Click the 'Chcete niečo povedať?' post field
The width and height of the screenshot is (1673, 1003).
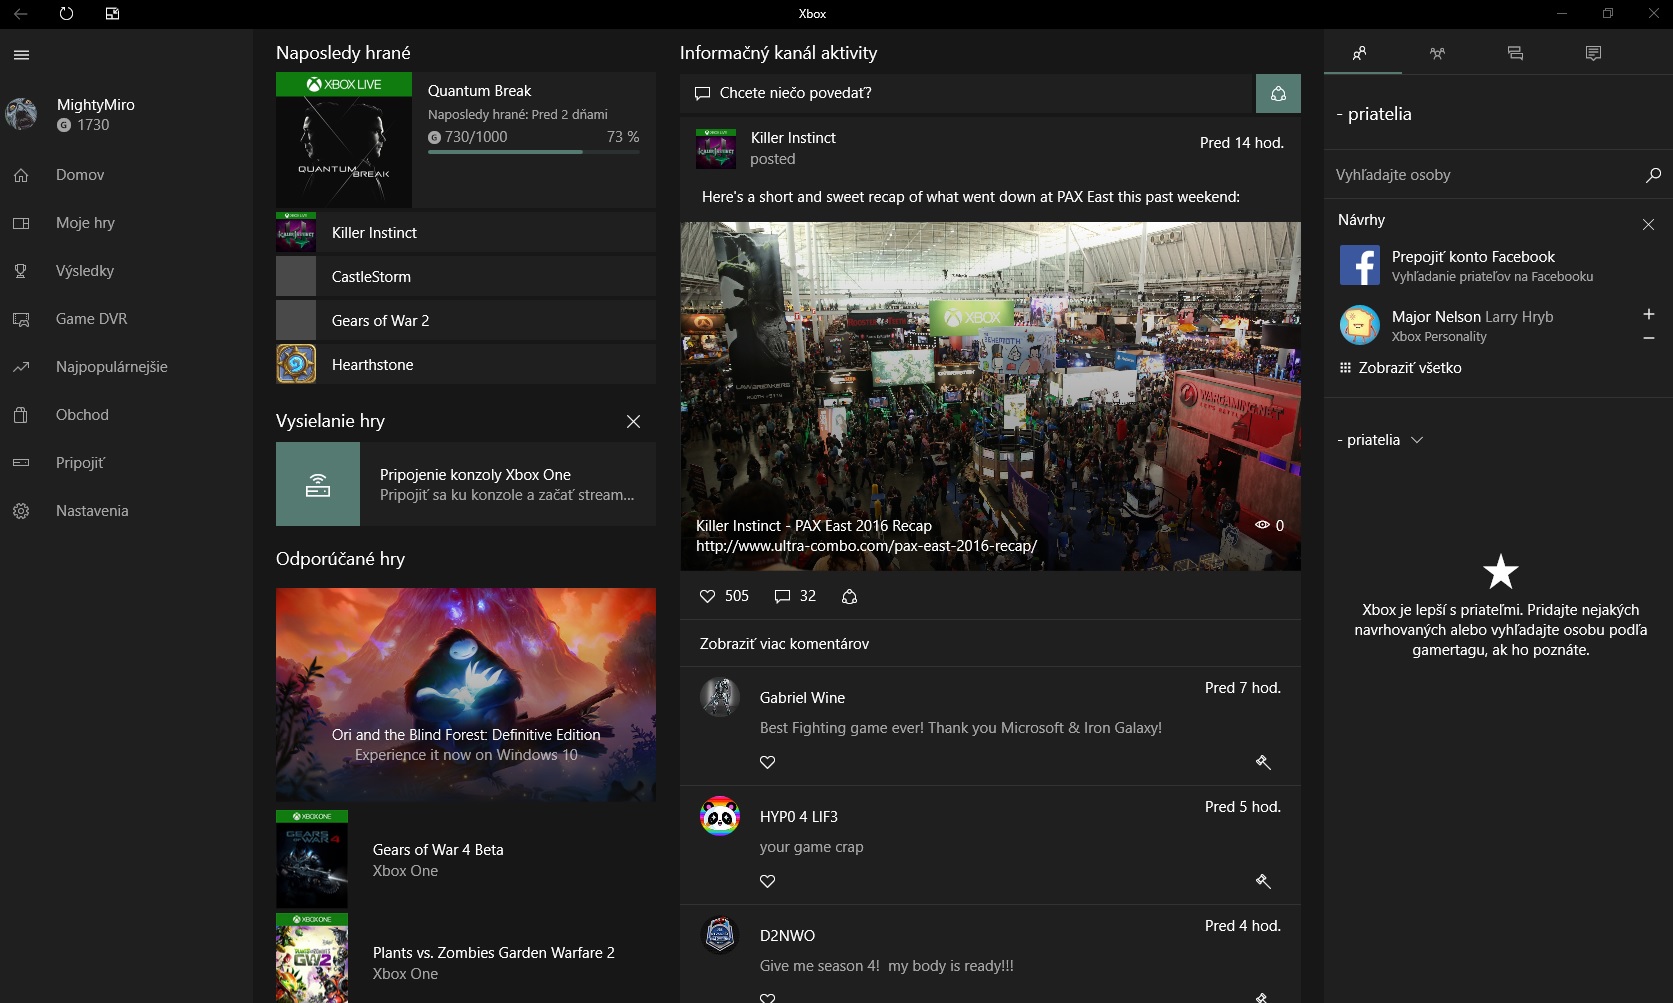[x=967, y=93]
